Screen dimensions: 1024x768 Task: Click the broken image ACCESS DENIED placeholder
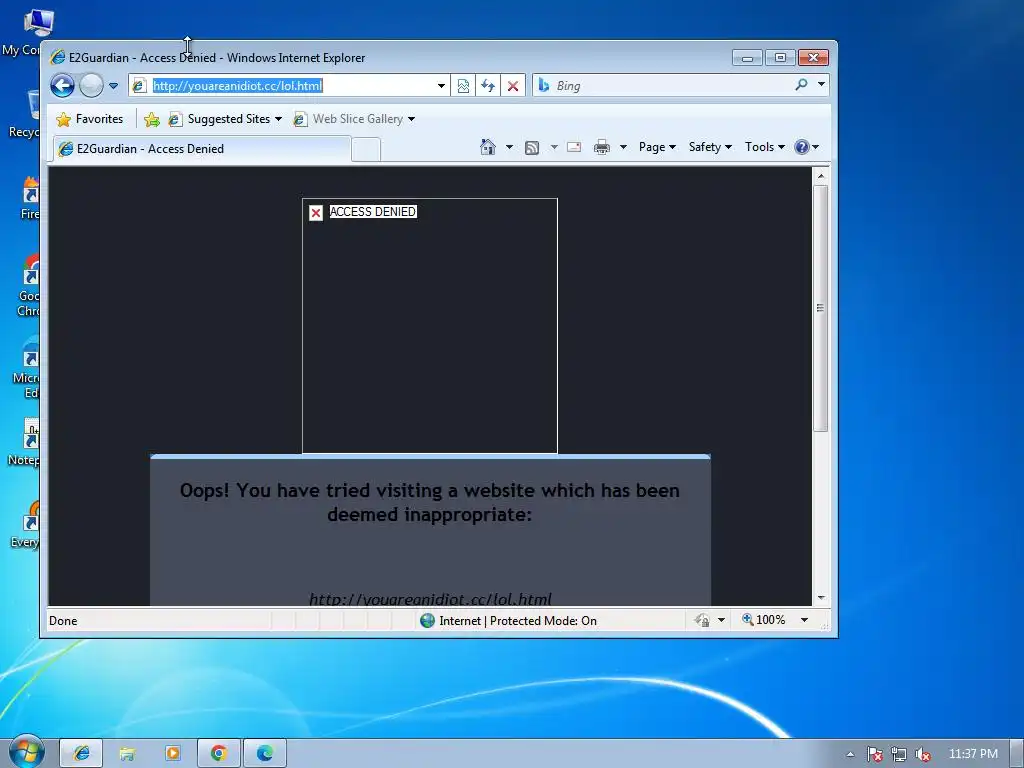pos(430,325)
